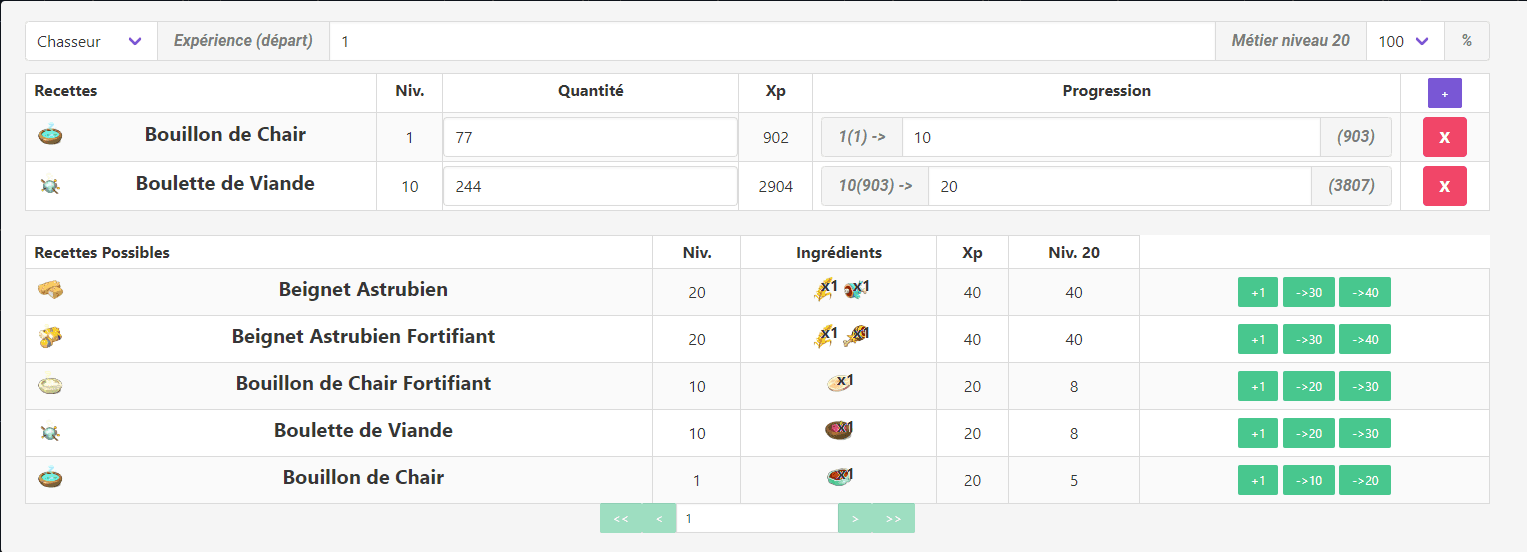Jump to last page with >> button

click(893, 518)
